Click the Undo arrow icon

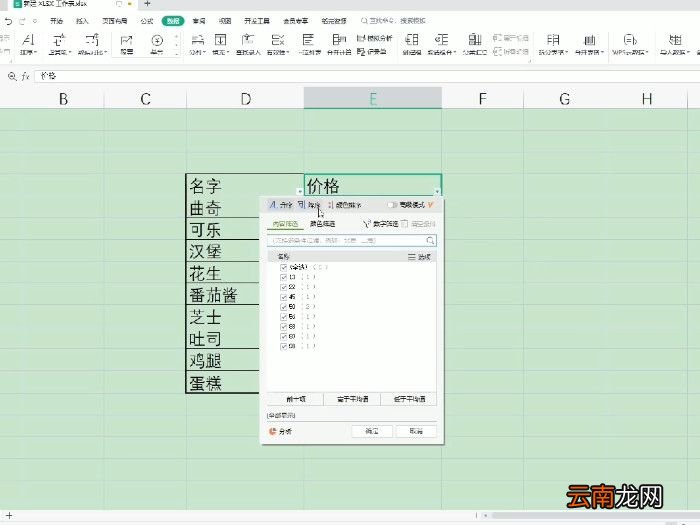8,21
